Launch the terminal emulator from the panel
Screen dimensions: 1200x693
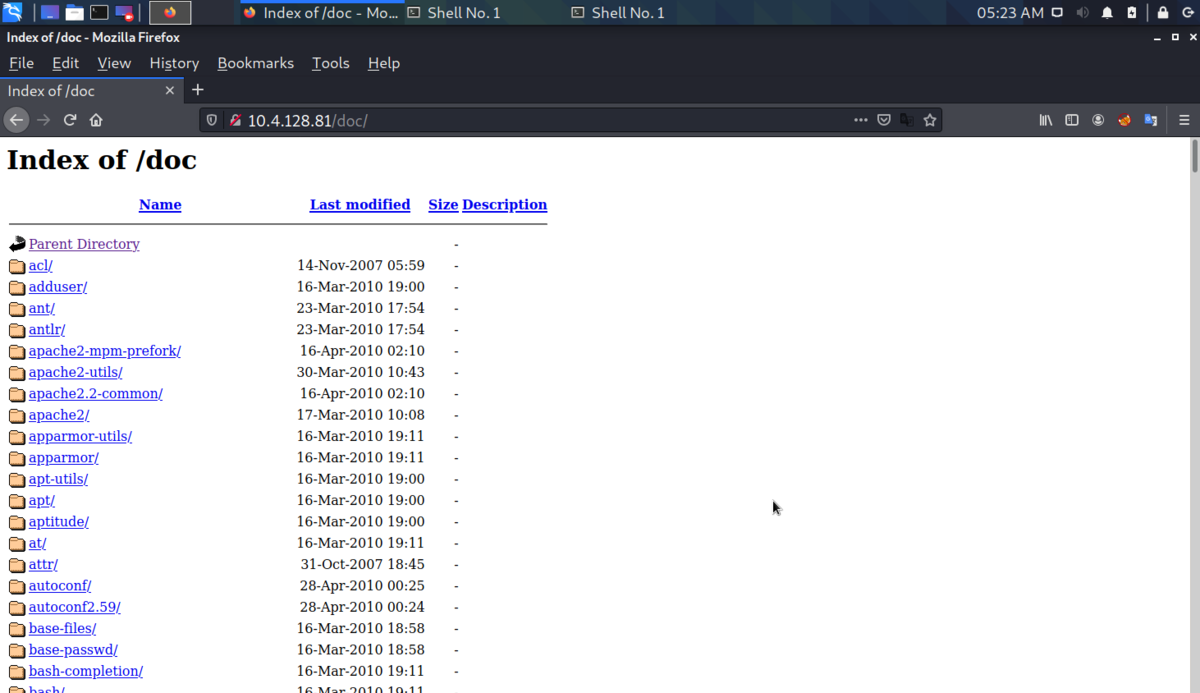(x=99, y=13)
